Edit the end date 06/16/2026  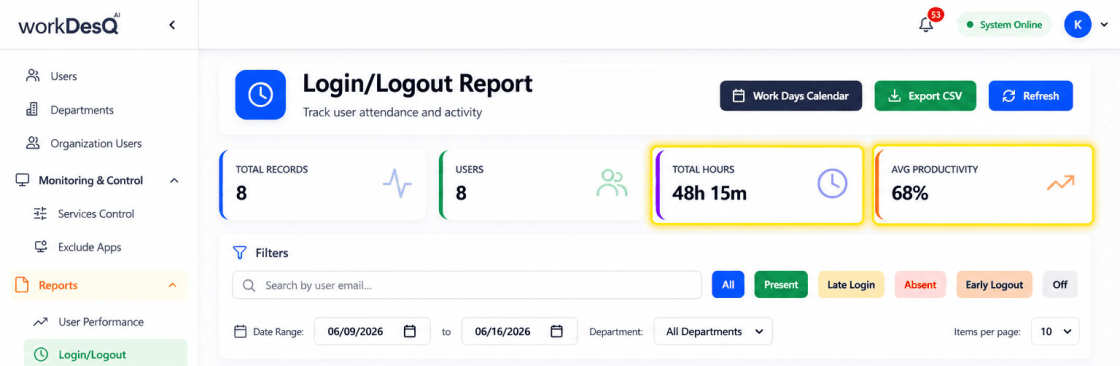tap(503, 332)
